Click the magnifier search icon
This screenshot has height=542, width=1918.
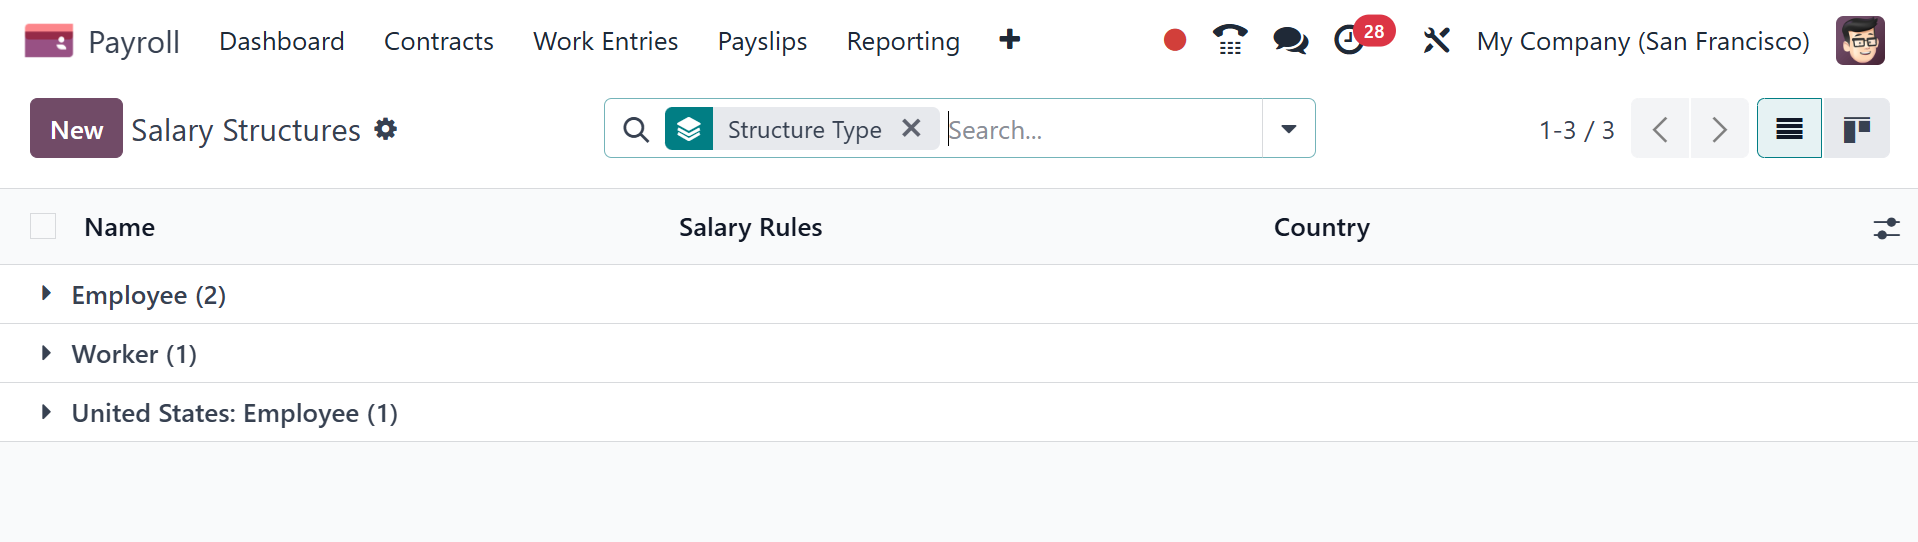[x=636, y=129]
